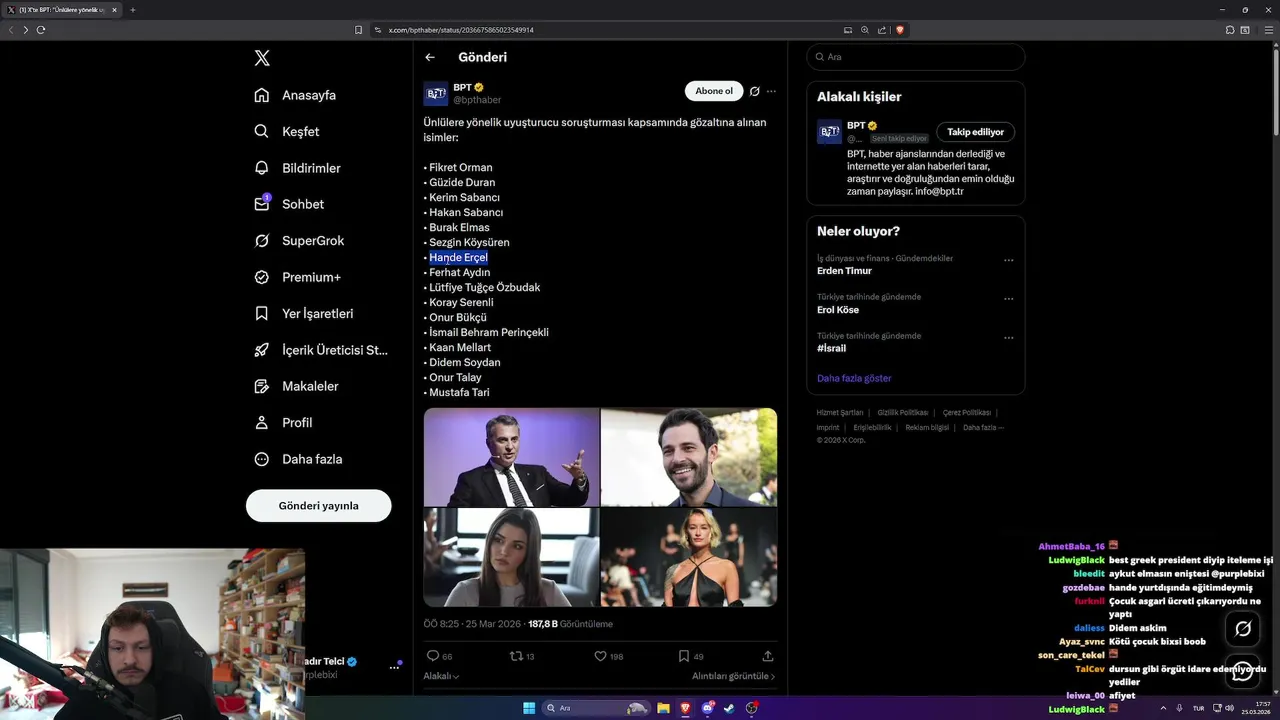This screenshot has width=1280, height=720.
Task: Open Erden Timur trend options menu
Action: (1008, 260)
